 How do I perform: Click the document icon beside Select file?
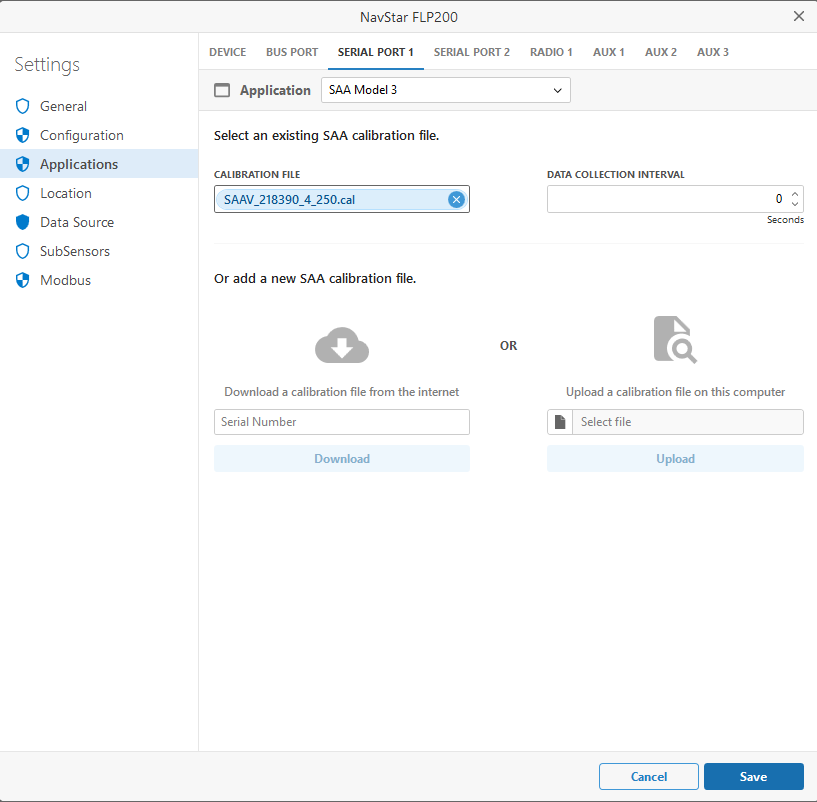(x=560, y=422)
